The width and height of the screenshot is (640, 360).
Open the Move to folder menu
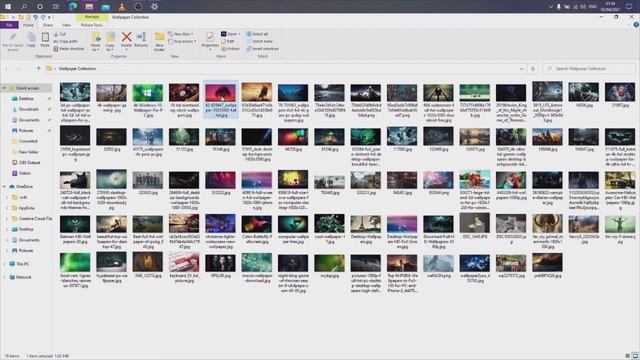click(96, 42)
